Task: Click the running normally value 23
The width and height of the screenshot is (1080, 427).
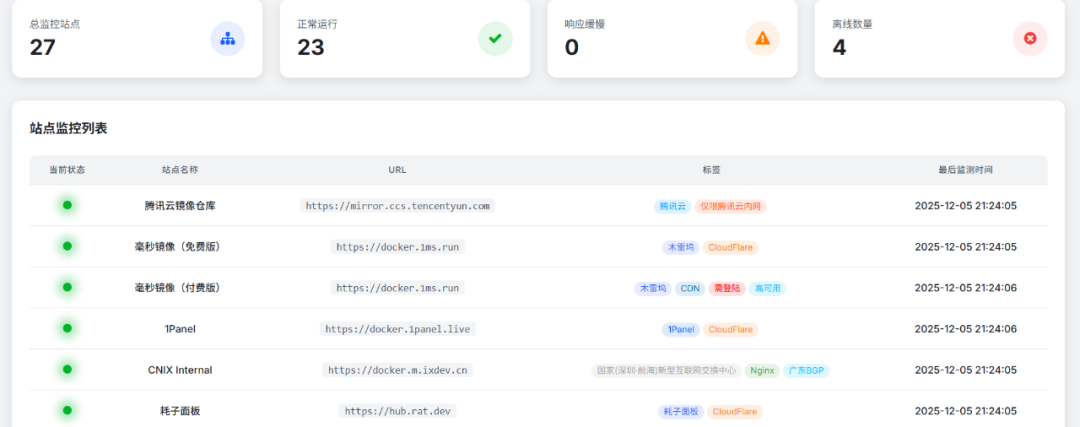Action: pyautogui.click(x=311, y=48)
